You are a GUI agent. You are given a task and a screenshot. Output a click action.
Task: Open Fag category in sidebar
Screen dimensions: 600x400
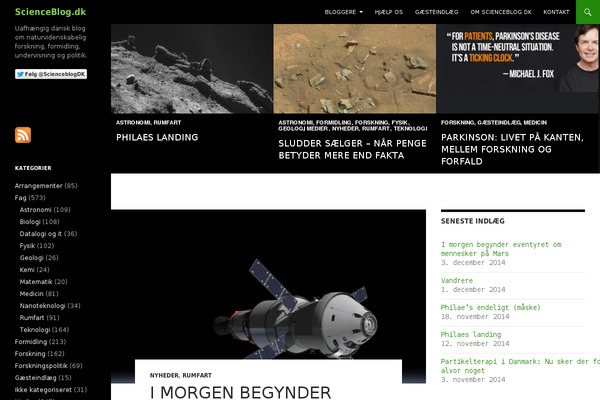pyautogui.click(x=21, y=198)
